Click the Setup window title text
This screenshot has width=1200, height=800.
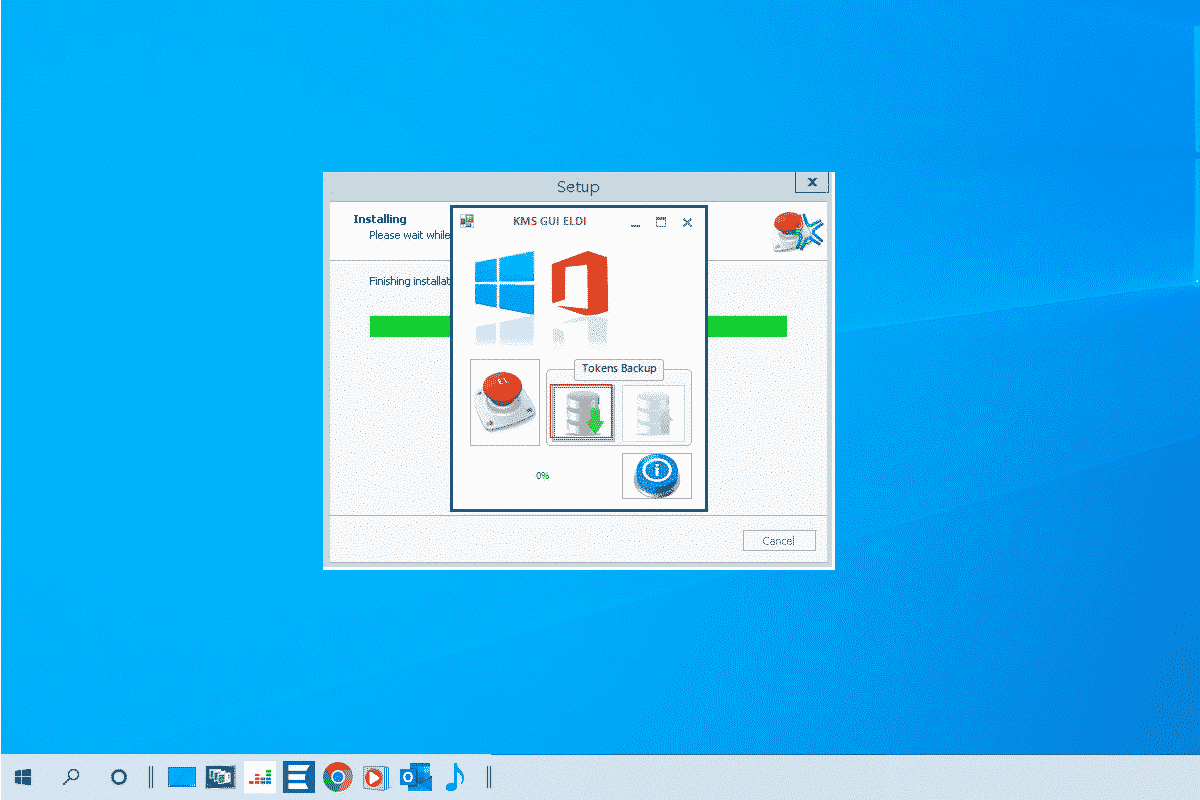[578, 187]
